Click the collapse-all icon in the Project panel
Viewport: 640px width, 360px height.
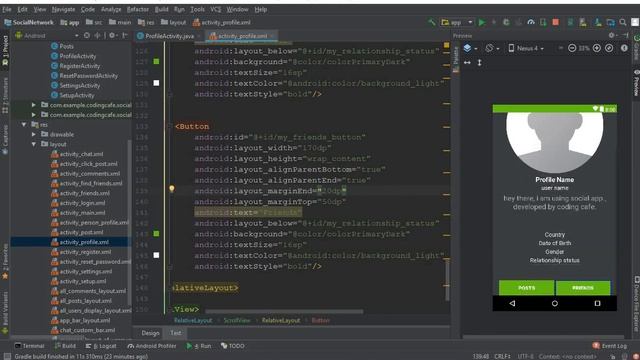97,36
